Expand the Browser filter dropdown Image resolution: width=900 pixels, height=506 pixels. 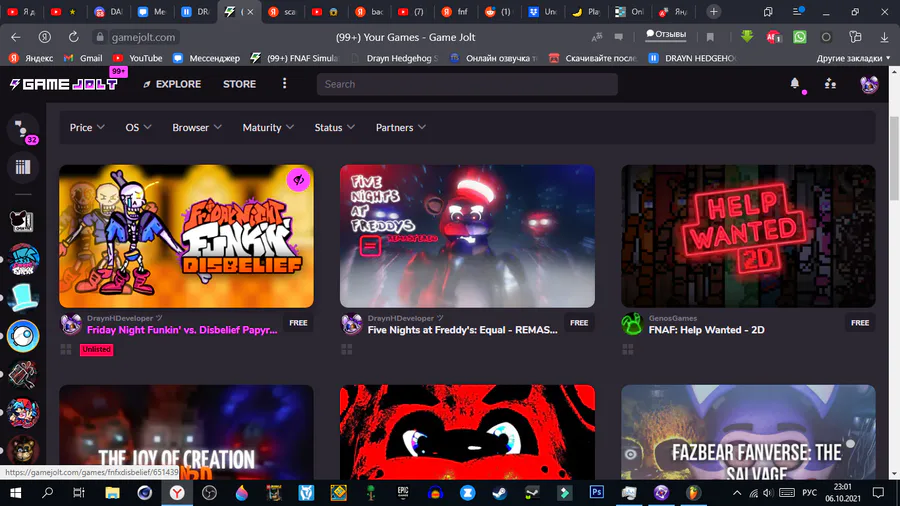pyautogui.click(x=197, y=127)
